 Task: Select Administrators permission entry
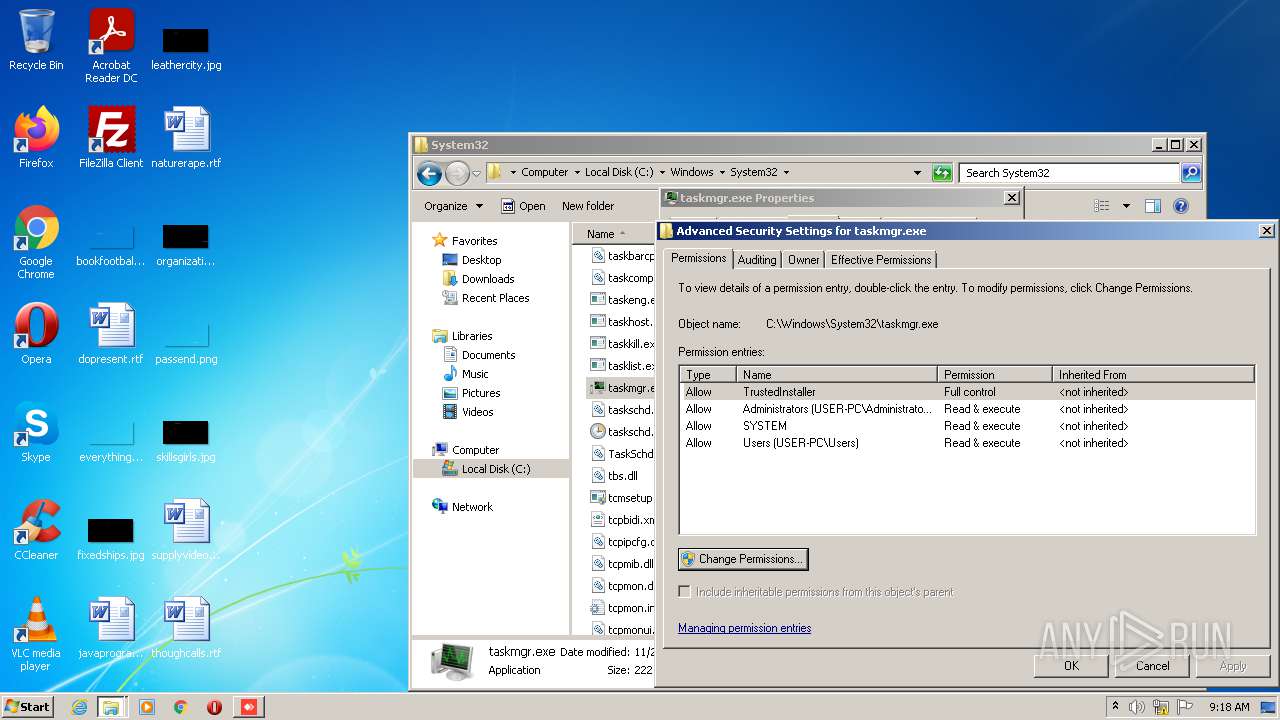(x=966, y=409)
